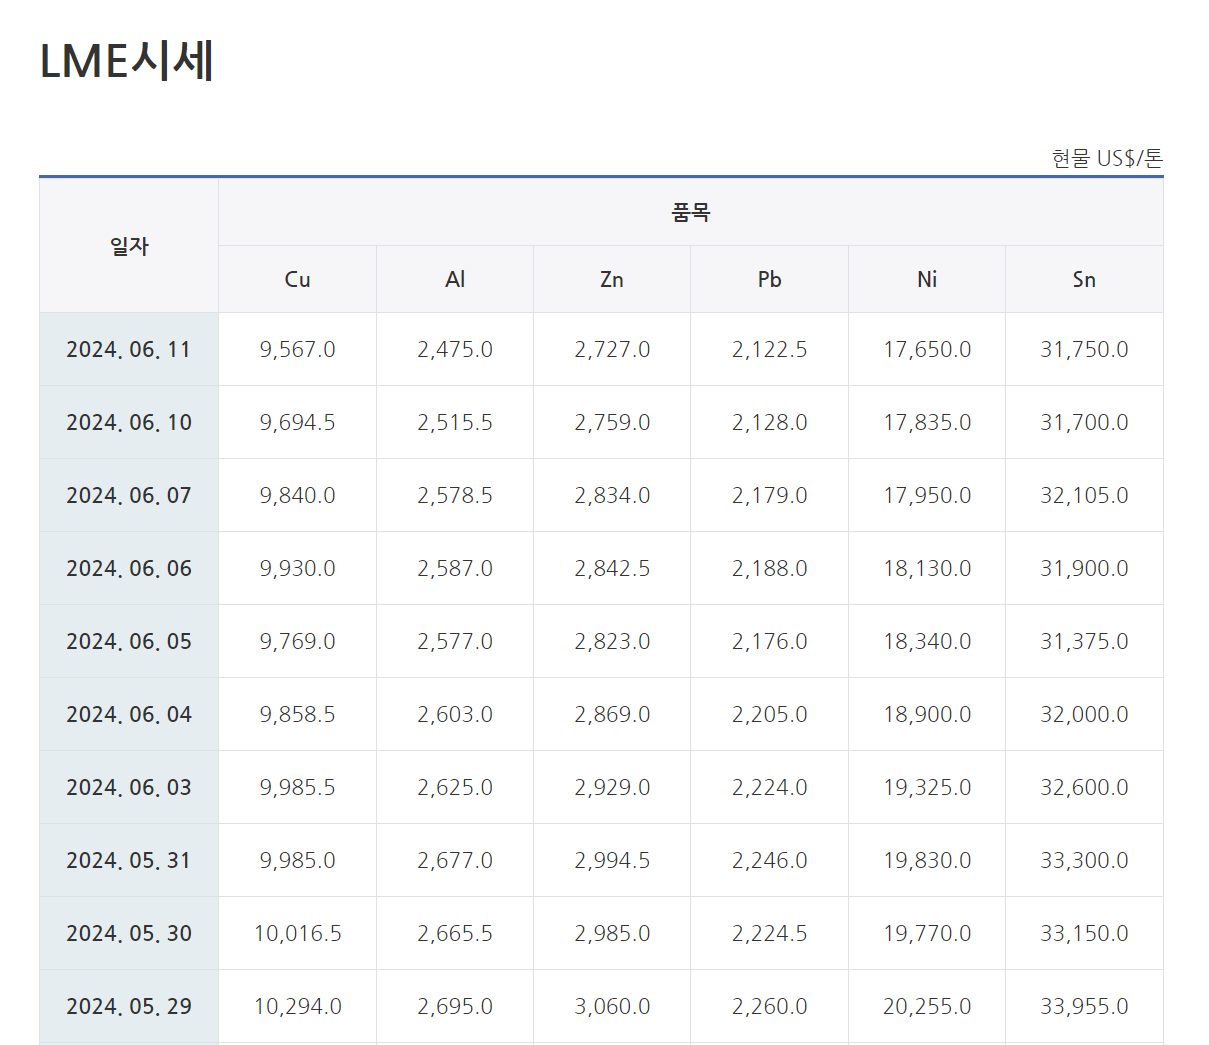Image resolution: width=1209 pixels, height=1045 pixels.
Task: Select the Zn column header
Action: click(612, 280)
